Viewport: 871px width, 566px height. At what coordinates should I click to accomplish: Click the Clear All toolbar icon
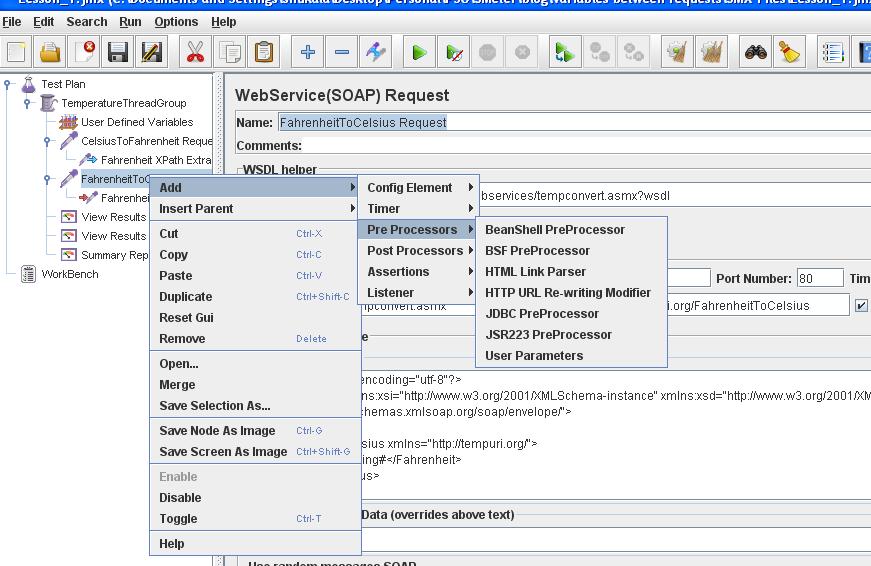click(x=712, y=52)
